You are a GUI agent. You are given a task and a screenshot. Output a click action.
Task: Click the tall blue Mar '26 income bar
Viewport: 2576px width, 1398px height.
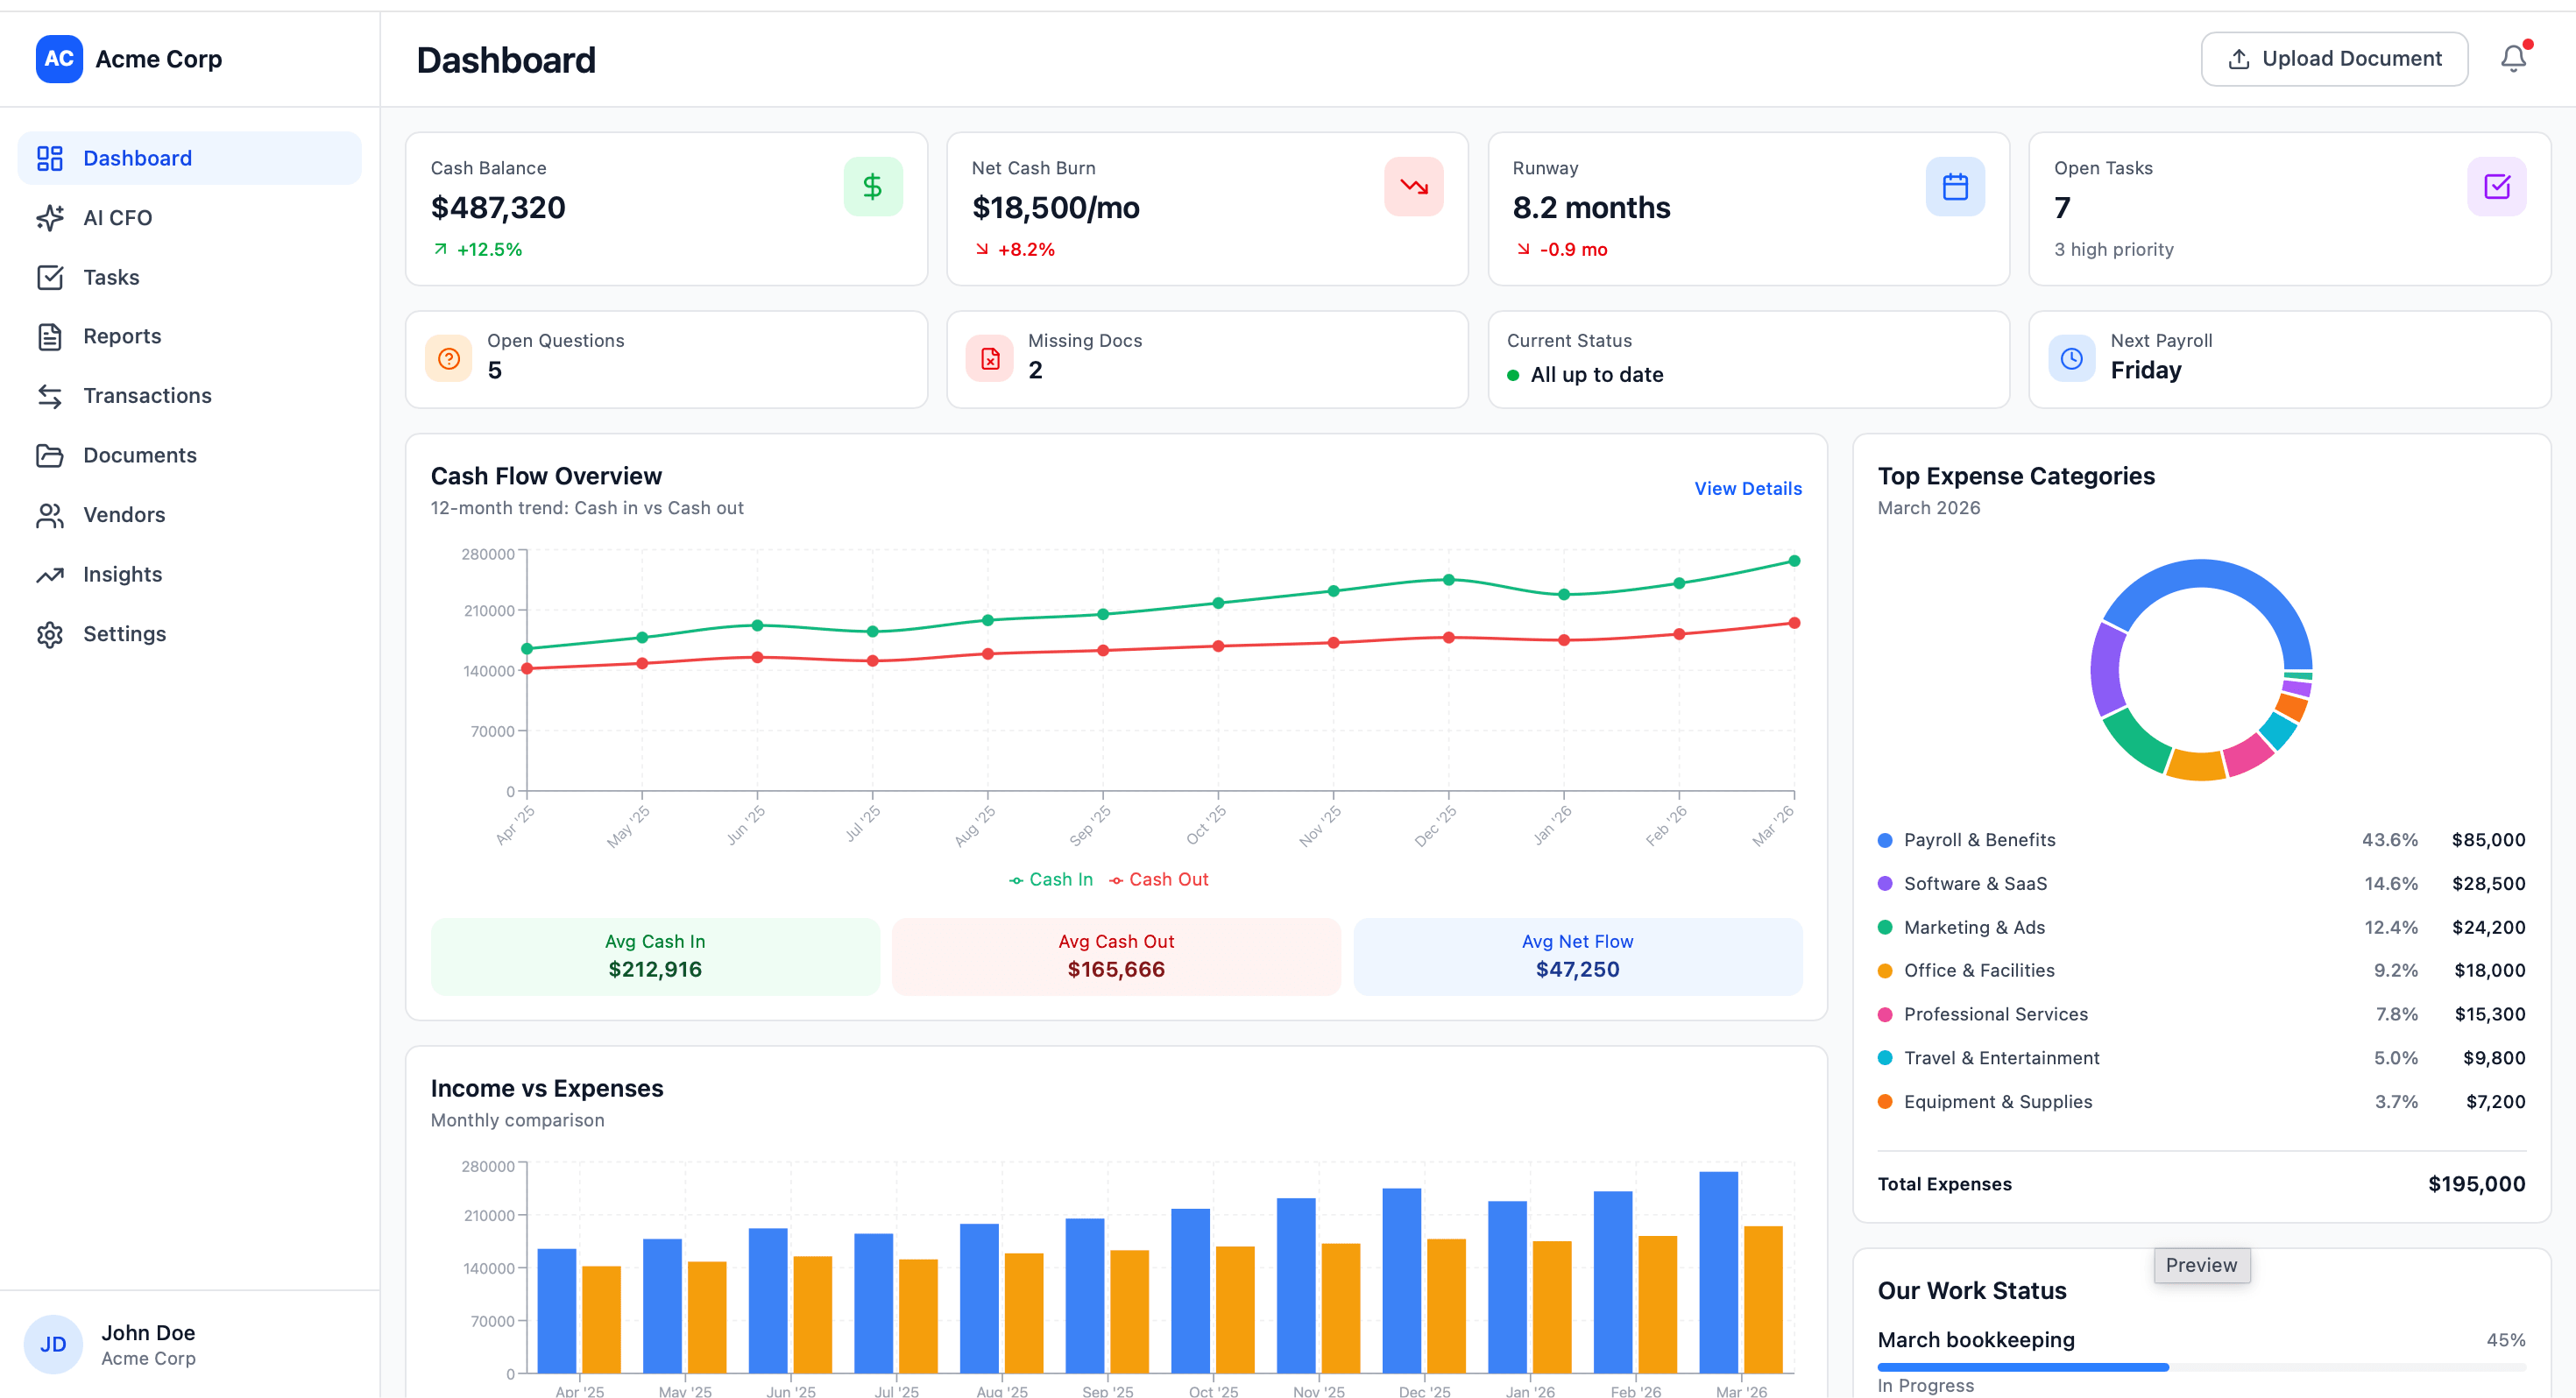(1718, 1272)
